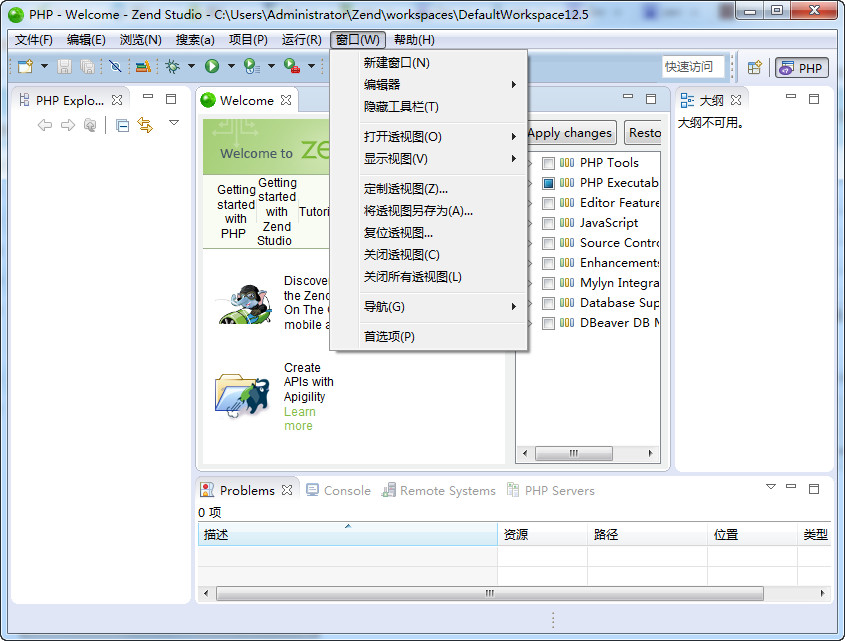Minimize the Problems panel

pos(791,487)
